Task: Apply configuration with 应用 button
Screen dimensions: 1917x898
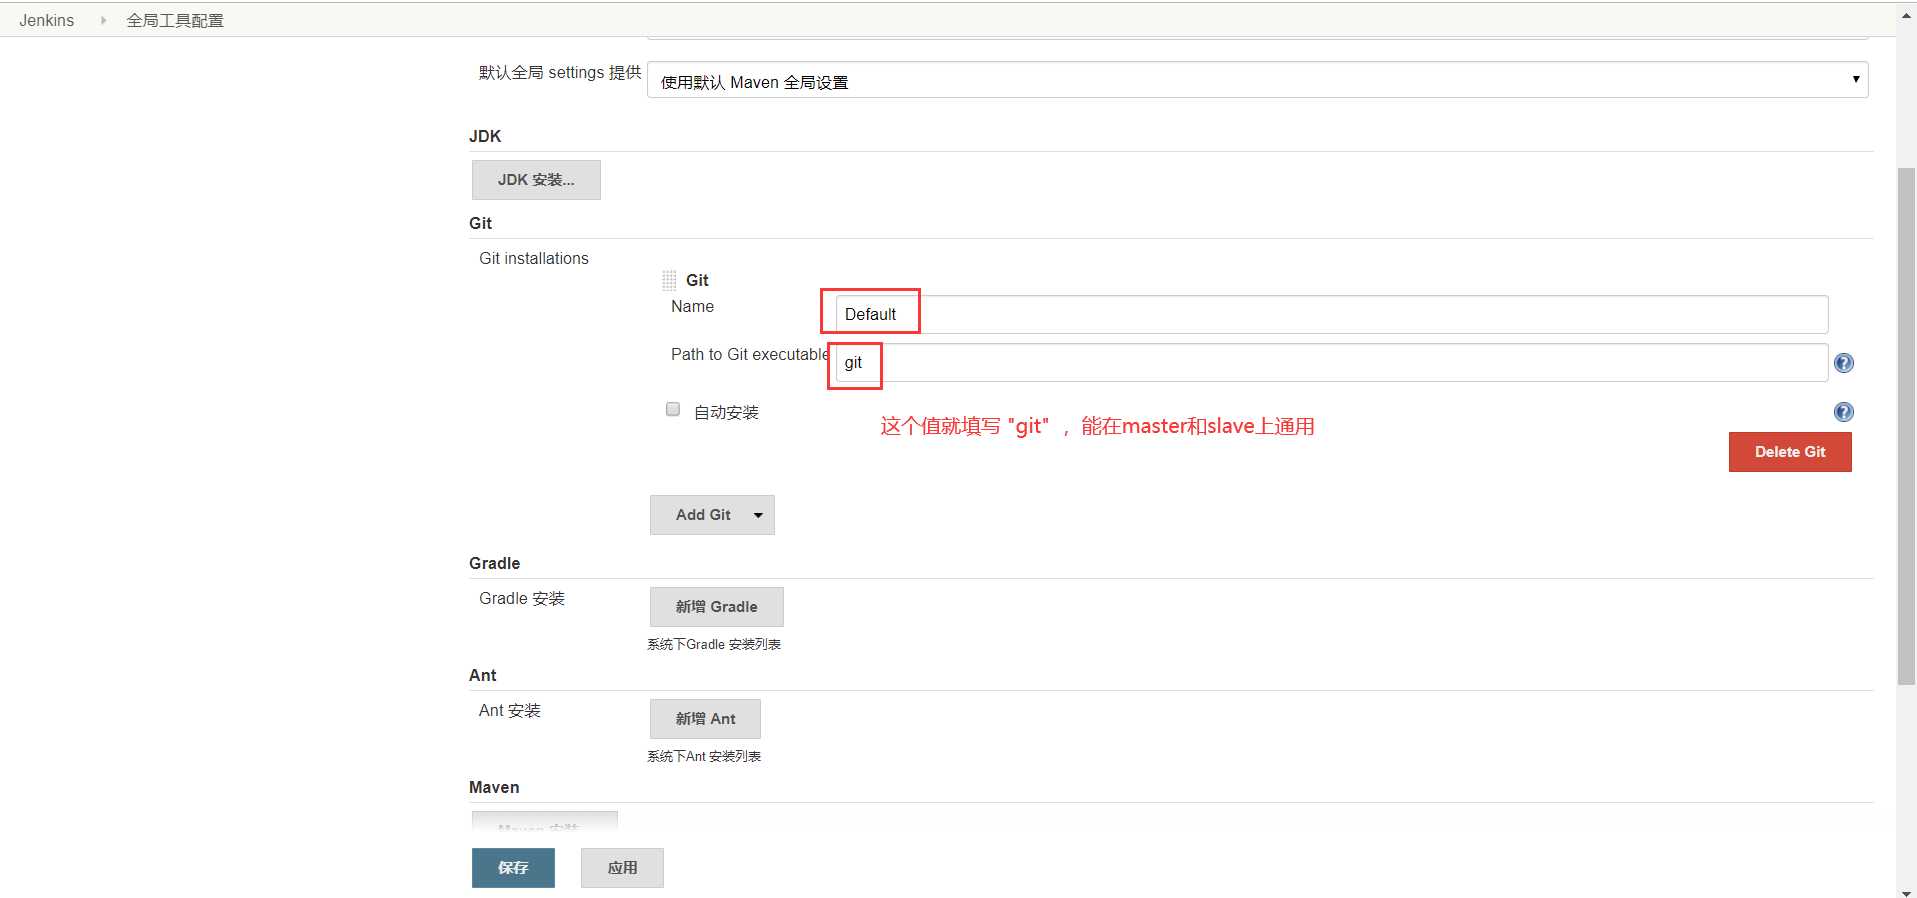Action: click(x=622, y=868)
